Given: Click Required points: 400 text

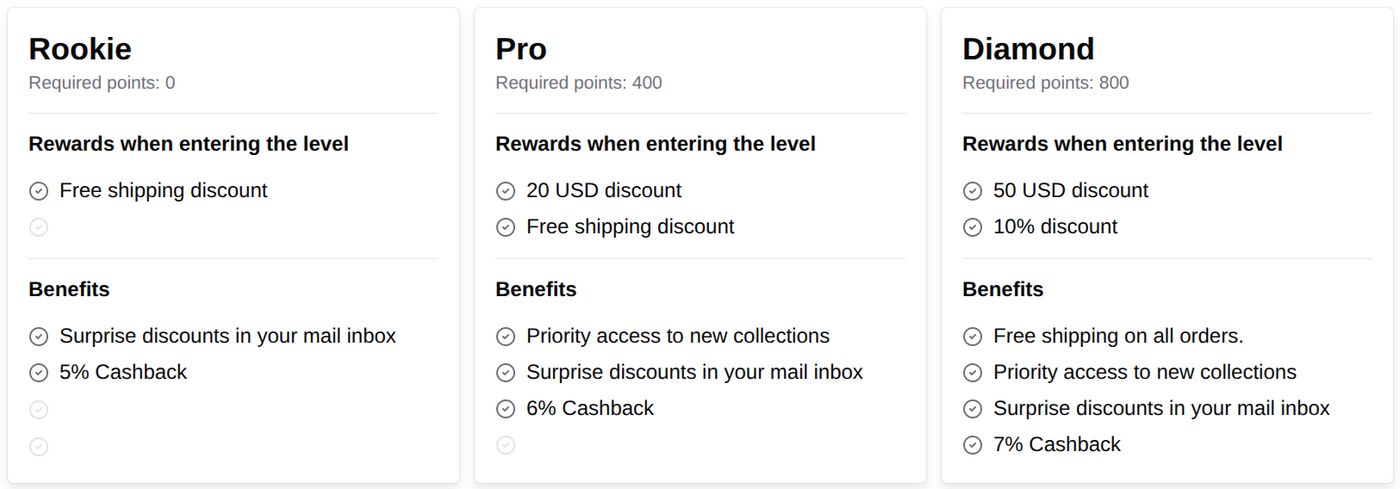Looking at the screenshot, I should [x=578, y=83].
